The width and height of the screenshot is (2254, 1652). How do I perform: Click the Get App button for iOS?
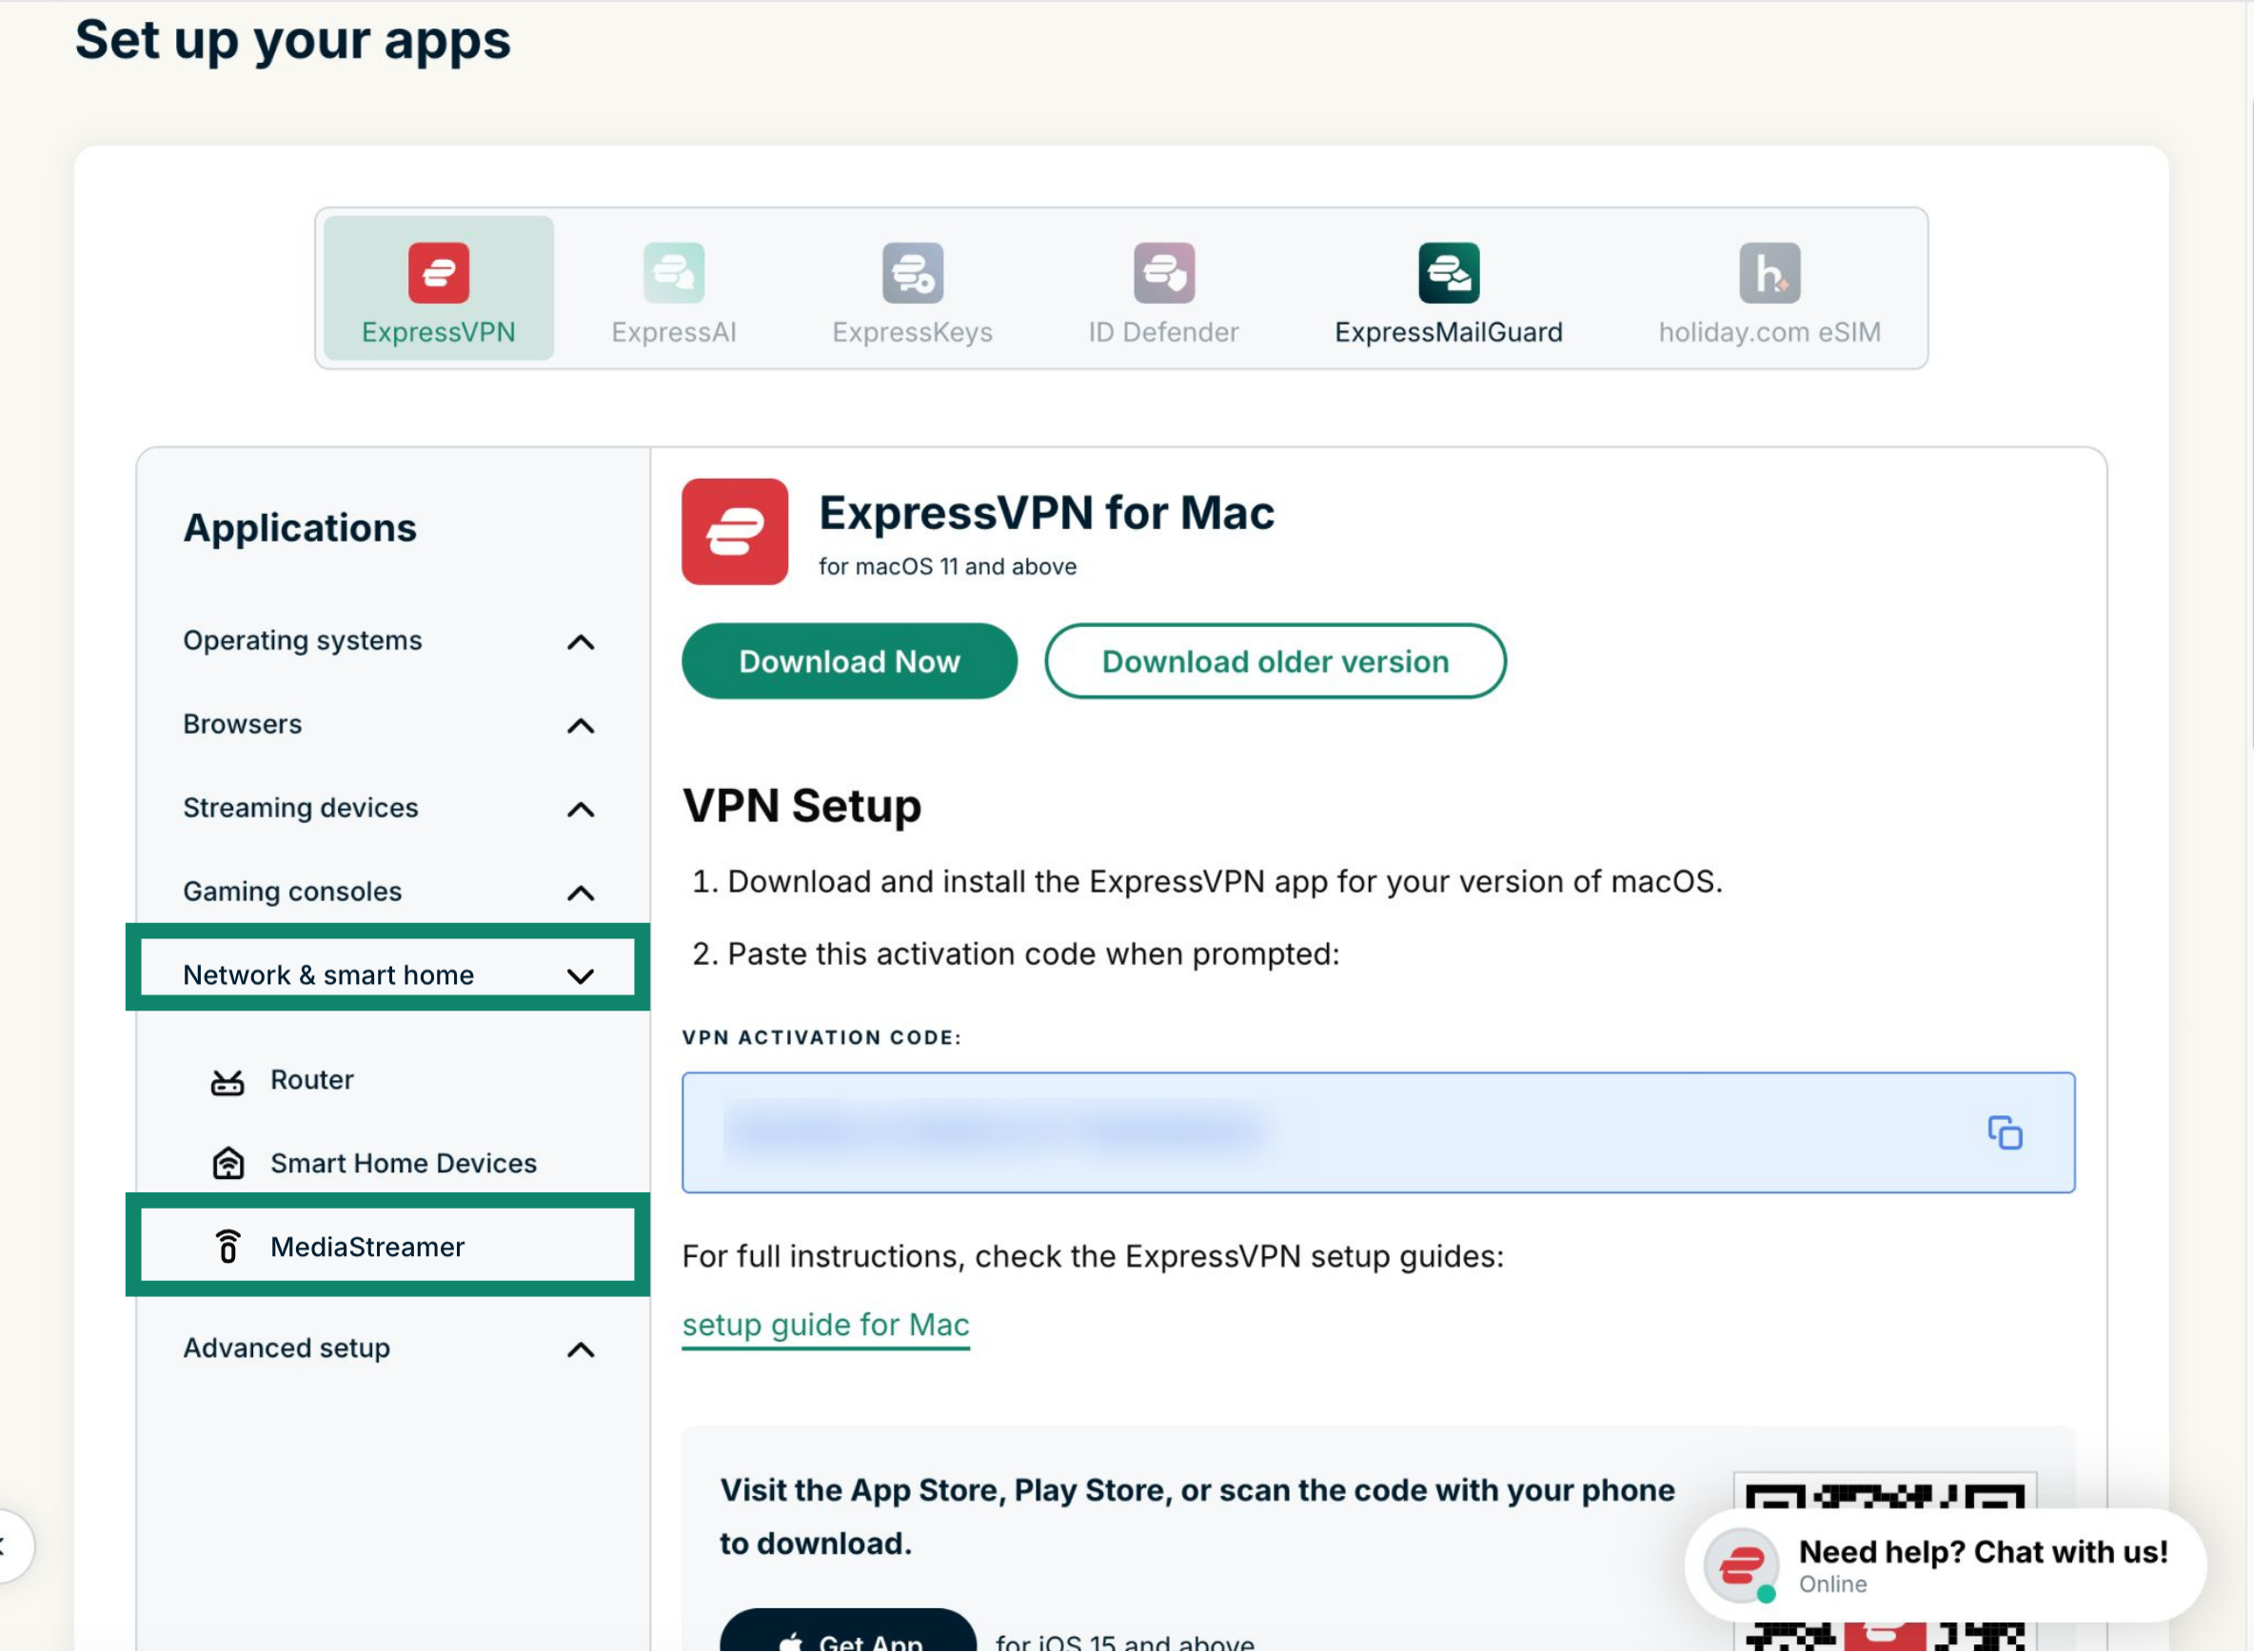click(848, 1631)
